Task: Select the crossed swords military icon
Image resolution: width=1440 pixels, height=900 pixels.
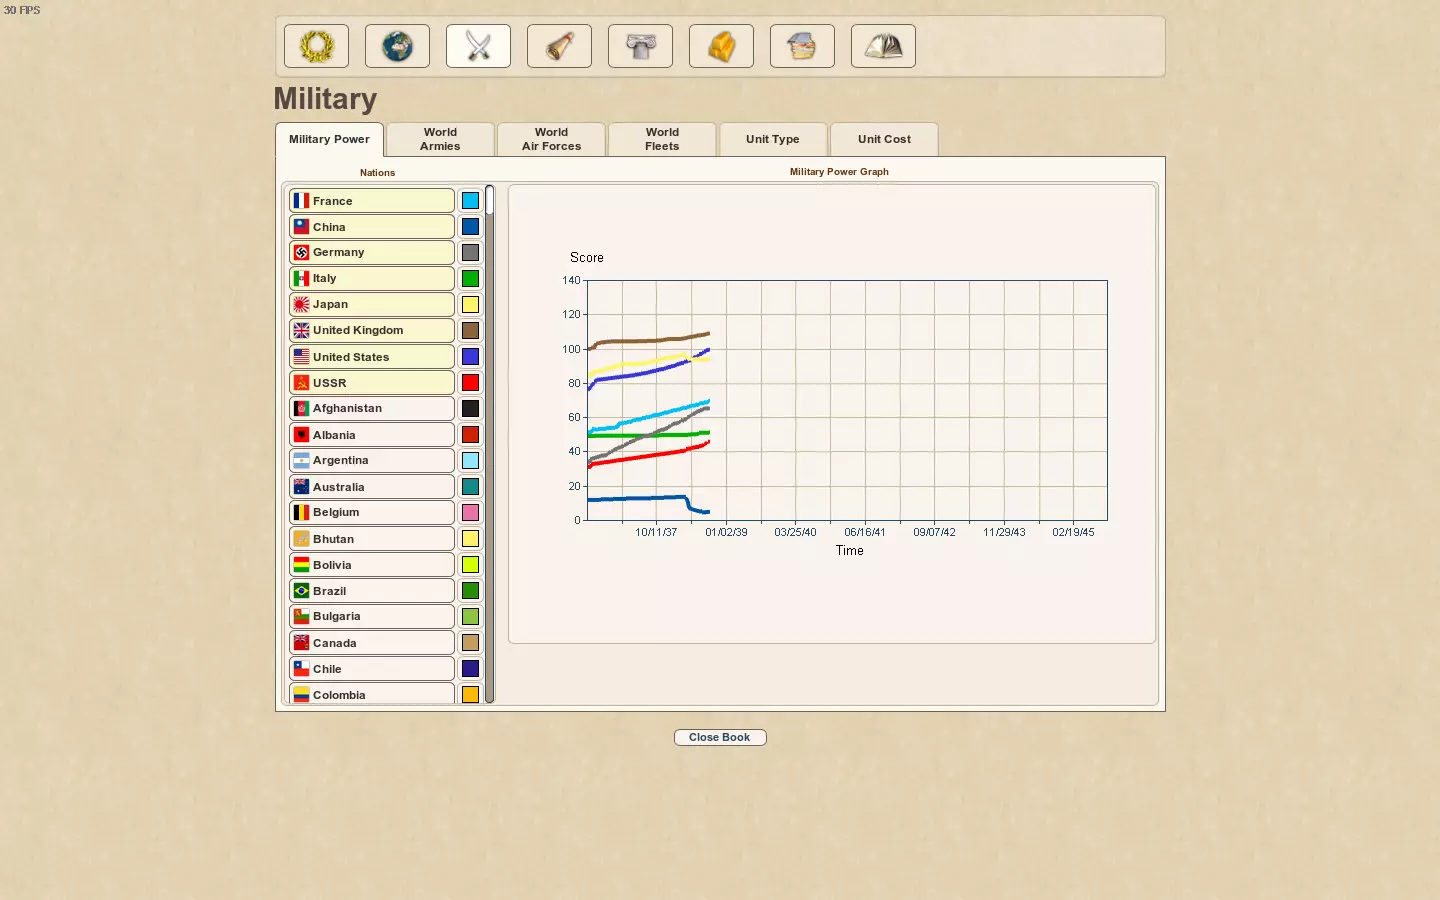Action: (478, 46)
